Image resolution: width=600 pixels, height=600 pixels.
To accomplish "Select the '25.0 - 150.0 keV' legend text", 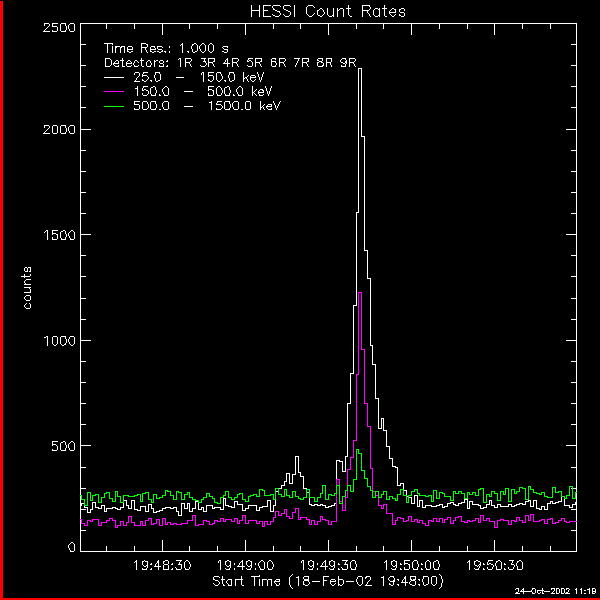I will 199,77.
